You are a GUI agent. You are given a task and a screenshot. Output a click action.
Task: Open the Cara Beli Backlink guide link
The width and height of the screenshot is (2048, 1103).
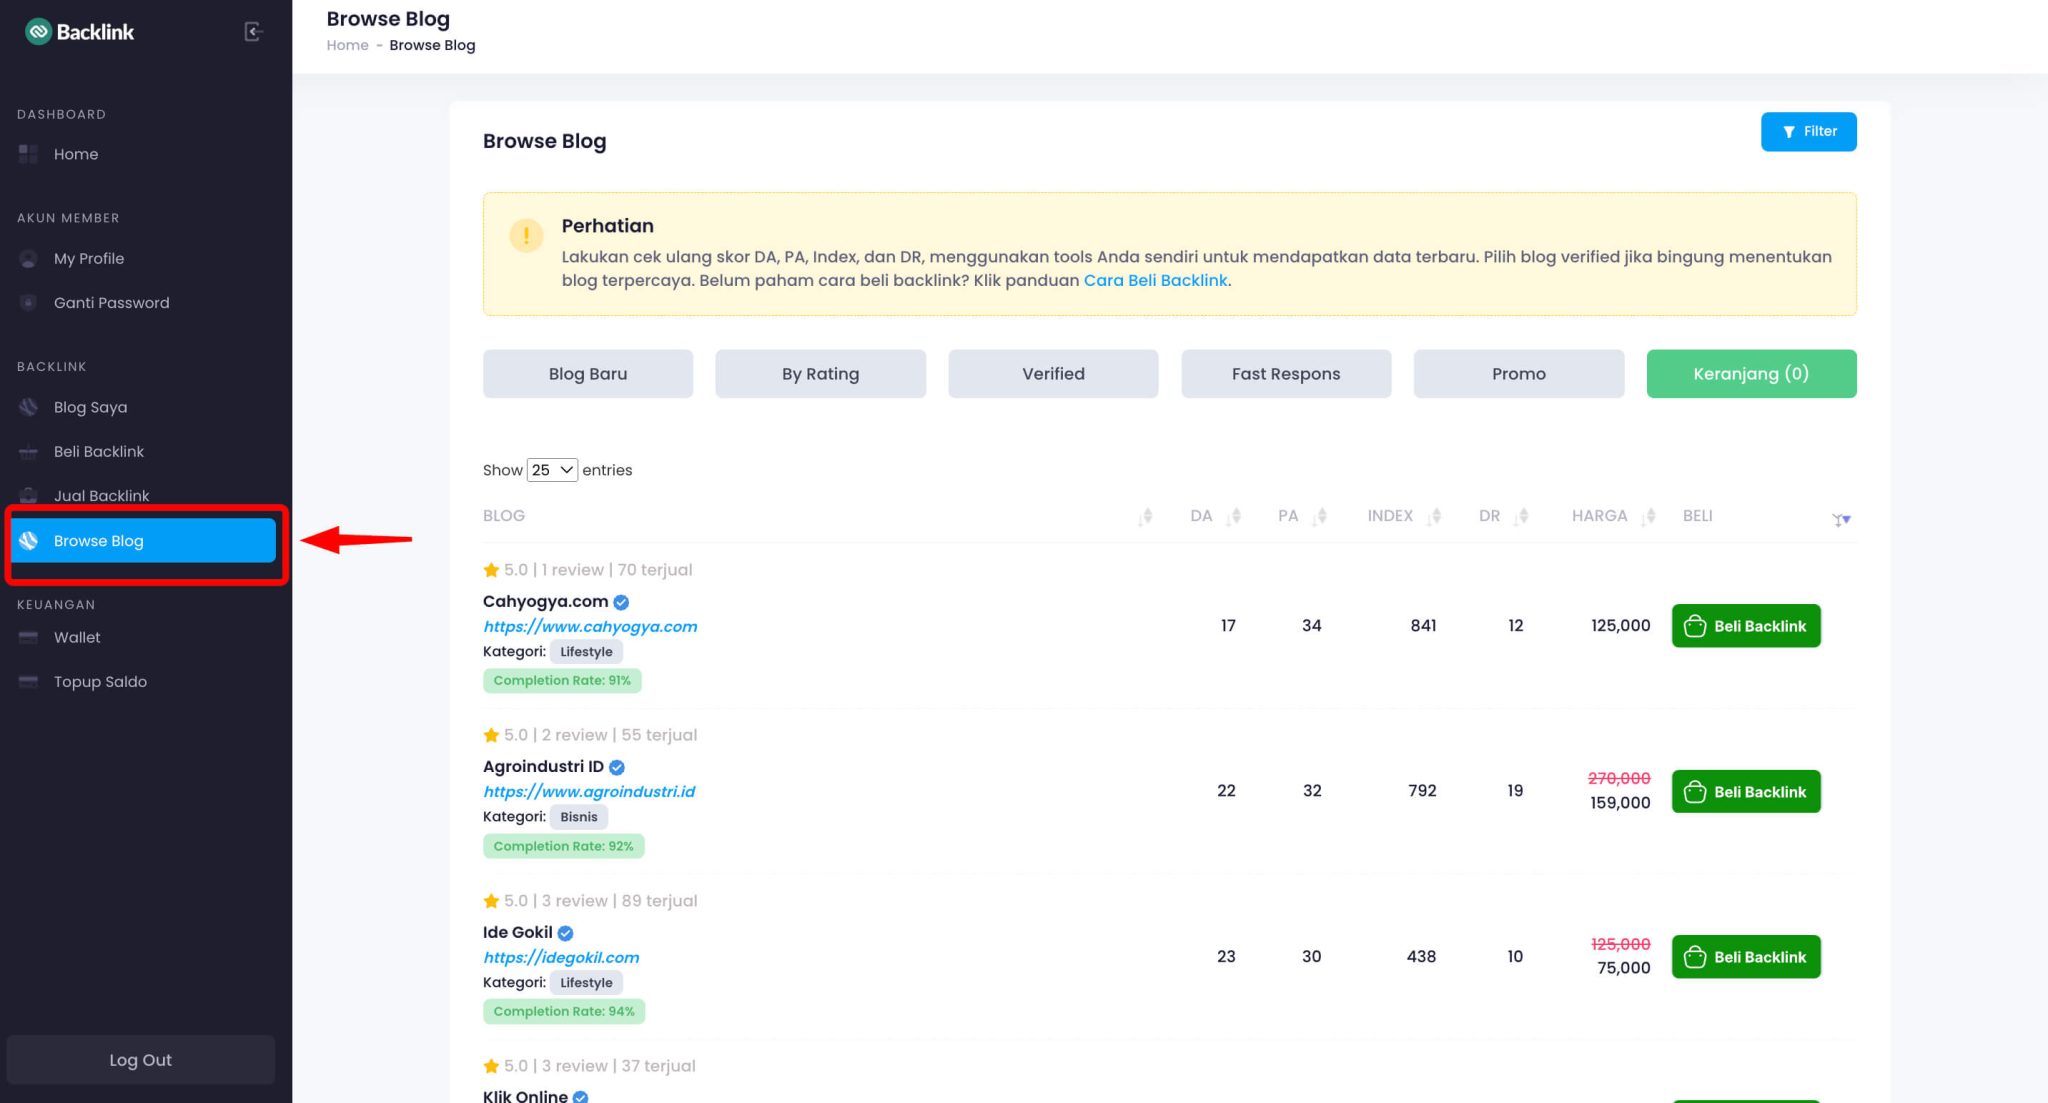click(x=1155, y=281)
